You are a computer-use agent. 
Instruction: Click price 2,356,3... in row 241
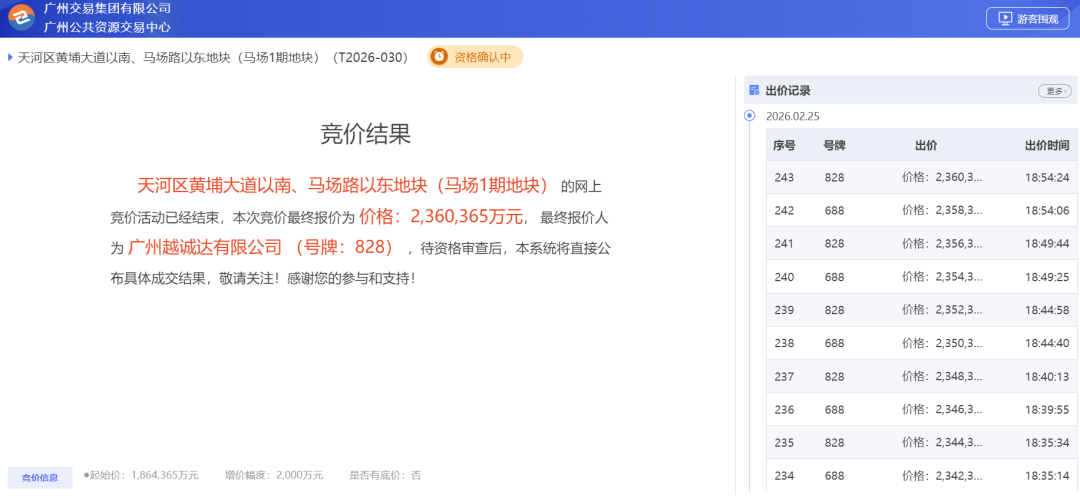(x=942, y=244)
